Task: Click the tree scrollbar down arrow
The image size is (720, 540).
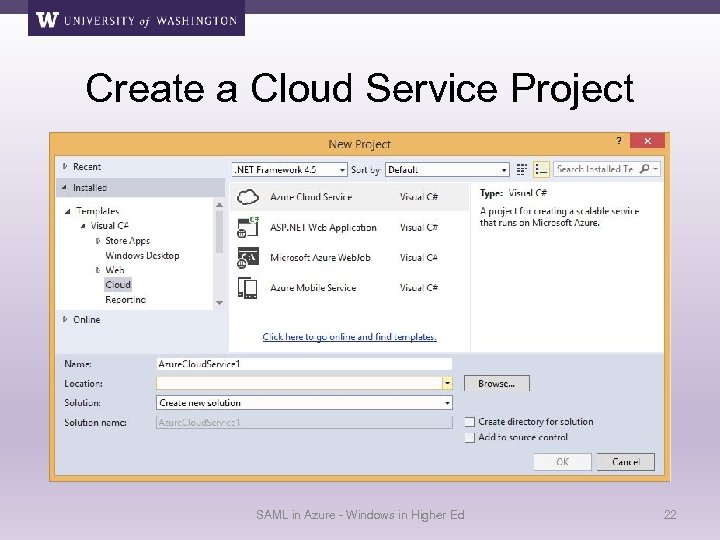Action: 219,303
